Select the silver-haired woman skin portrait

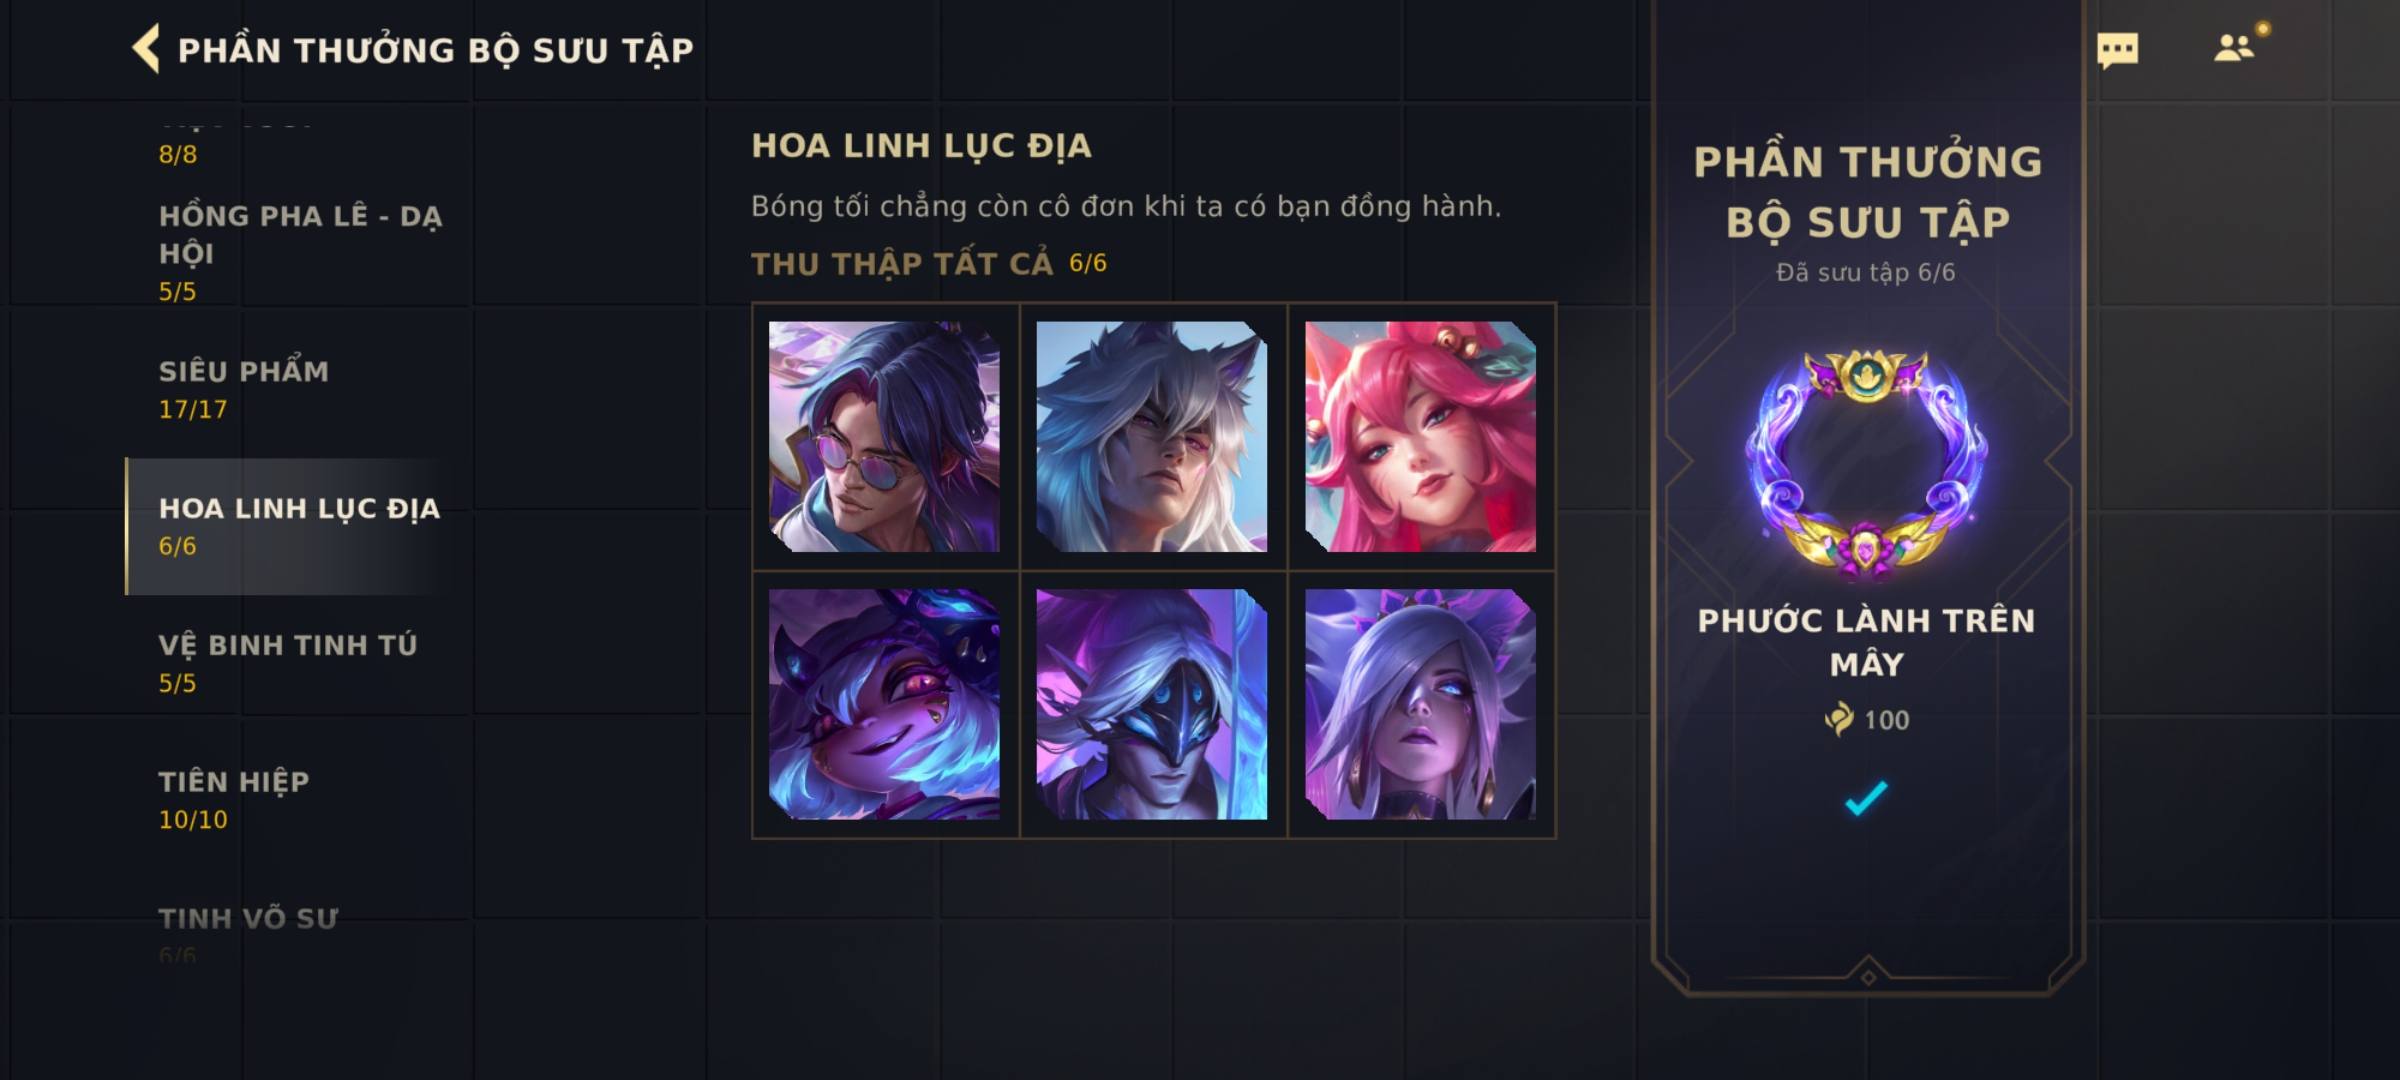1420,704
